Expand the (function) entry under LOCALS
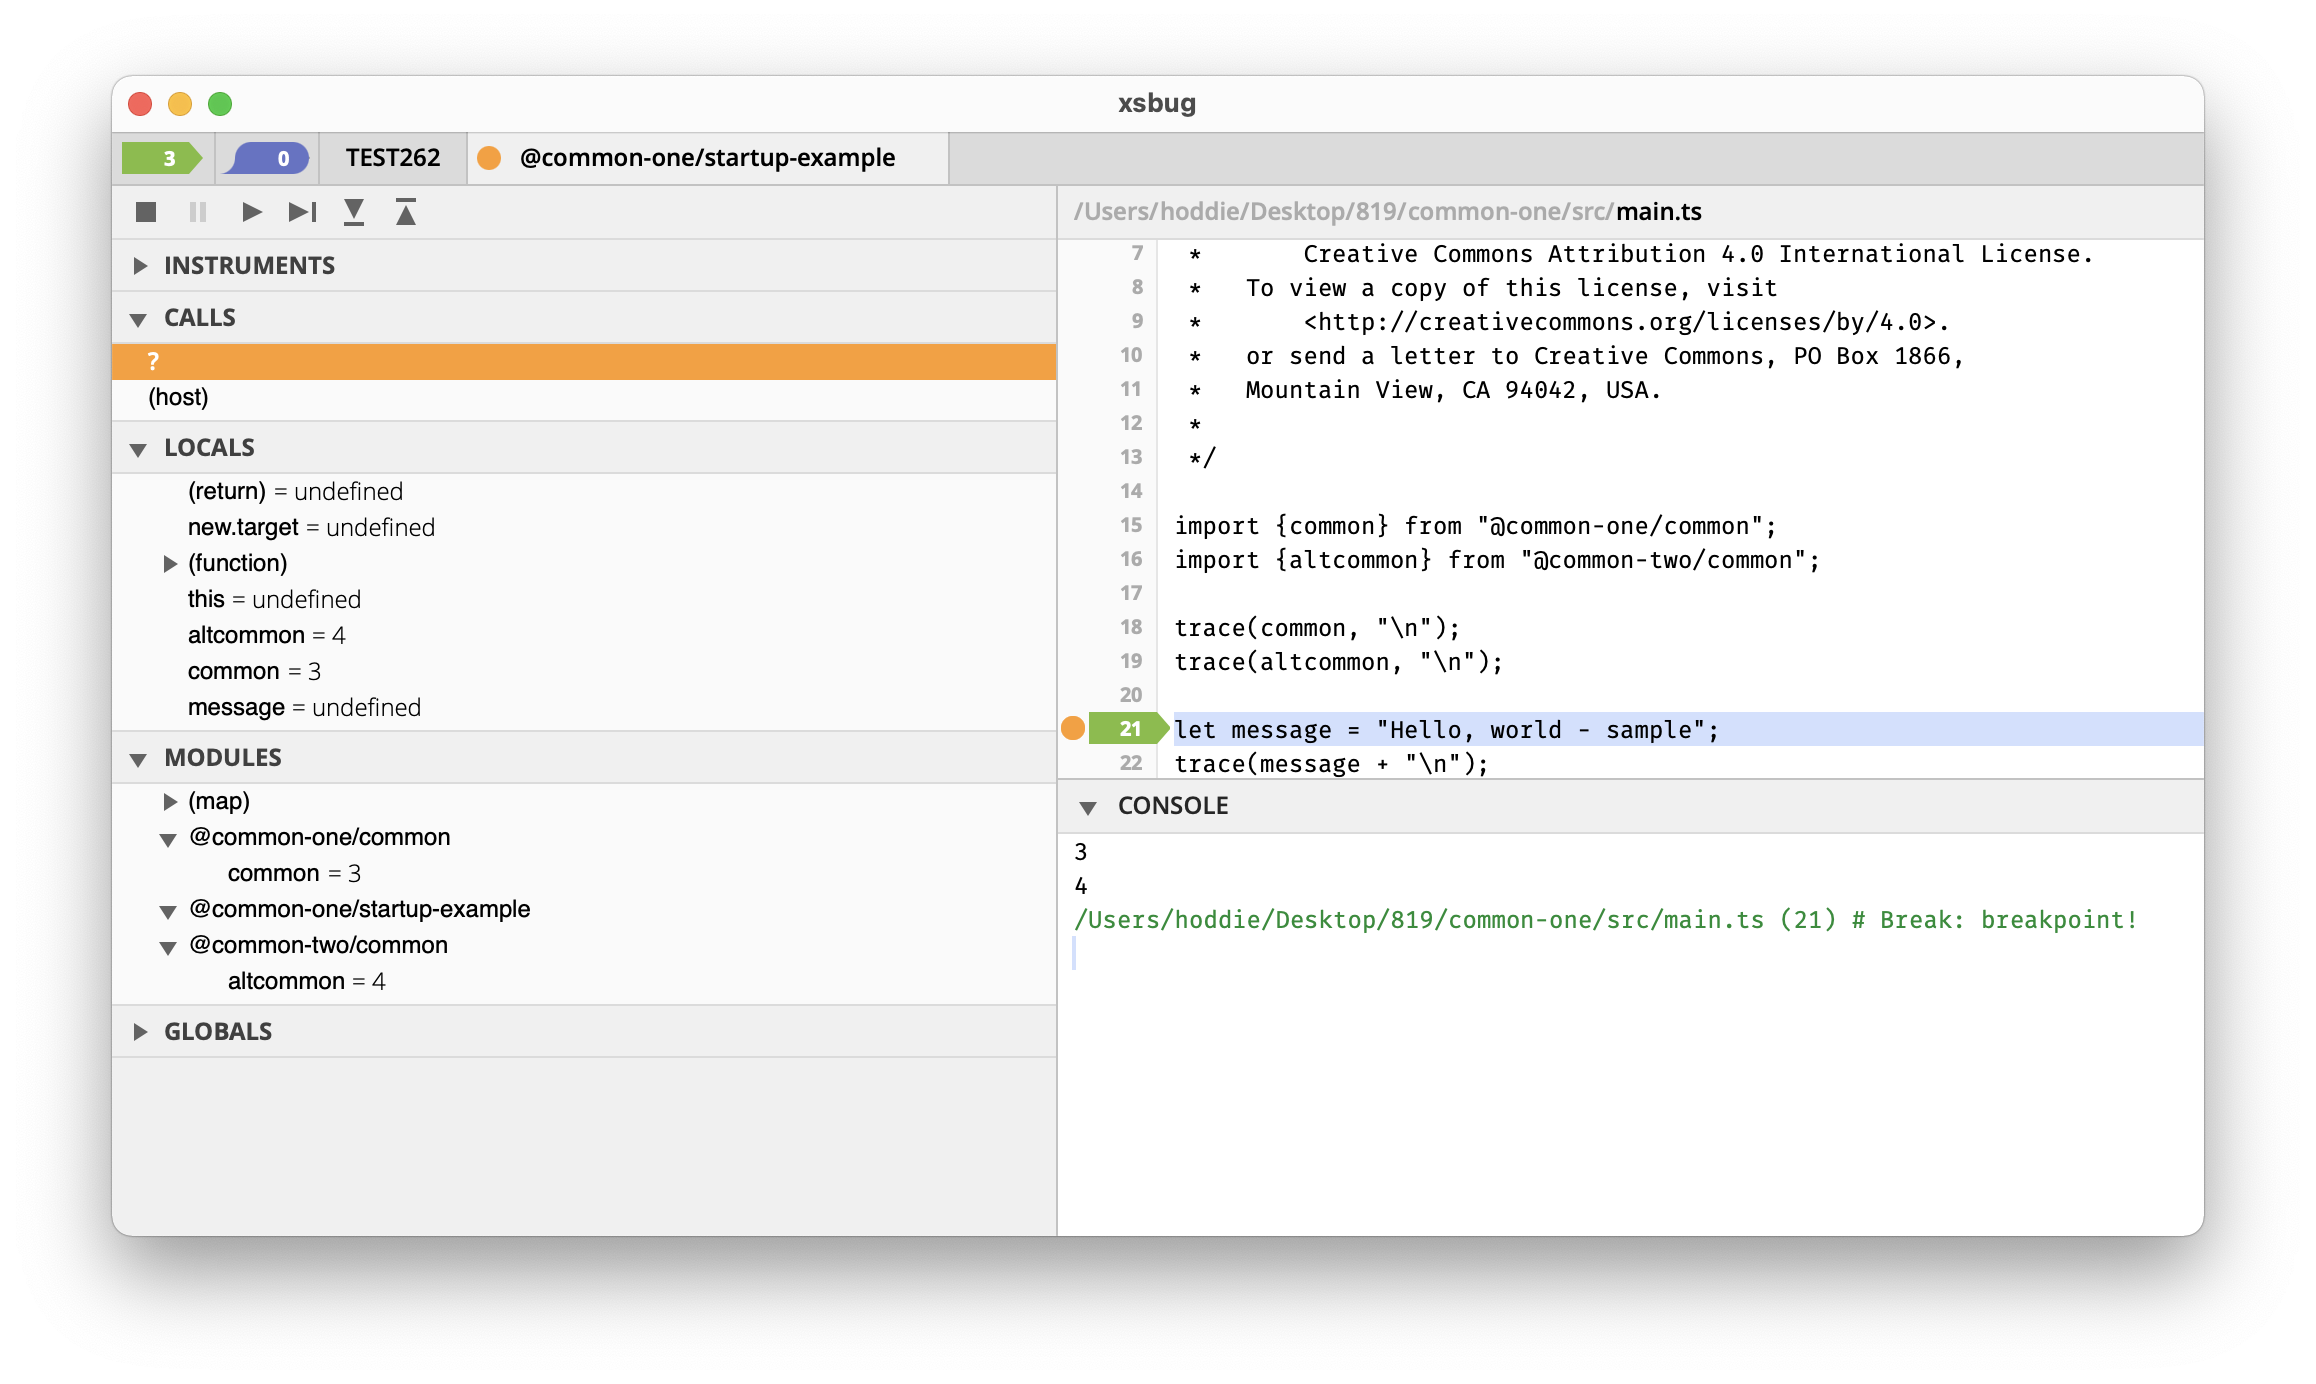The width and height of the screenshot is (2316, 1384). coord(170,563)
